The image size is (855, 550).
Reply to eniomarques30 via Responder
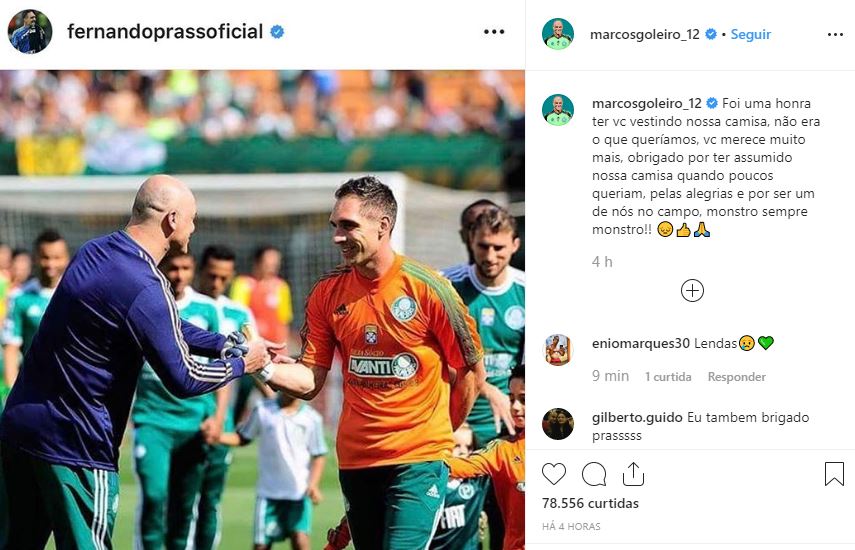pyautogui.click(x=737, y=377)
